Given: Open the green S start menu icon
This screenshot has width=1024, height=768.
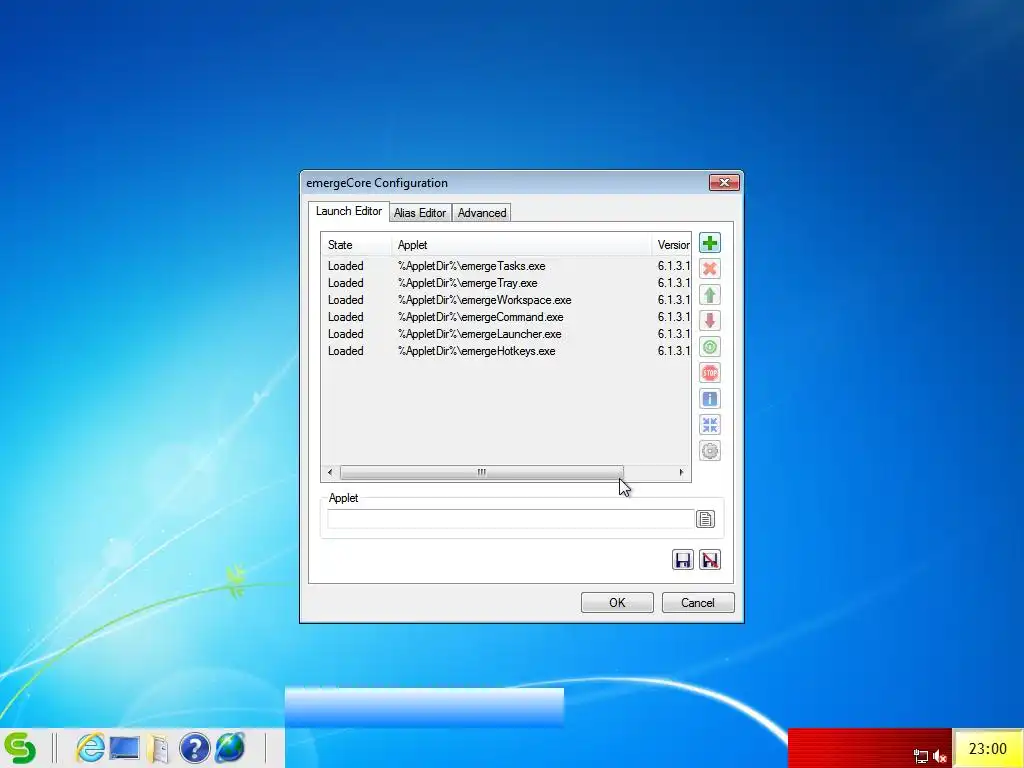Looking at the screenshot, I should coord(20,747).
